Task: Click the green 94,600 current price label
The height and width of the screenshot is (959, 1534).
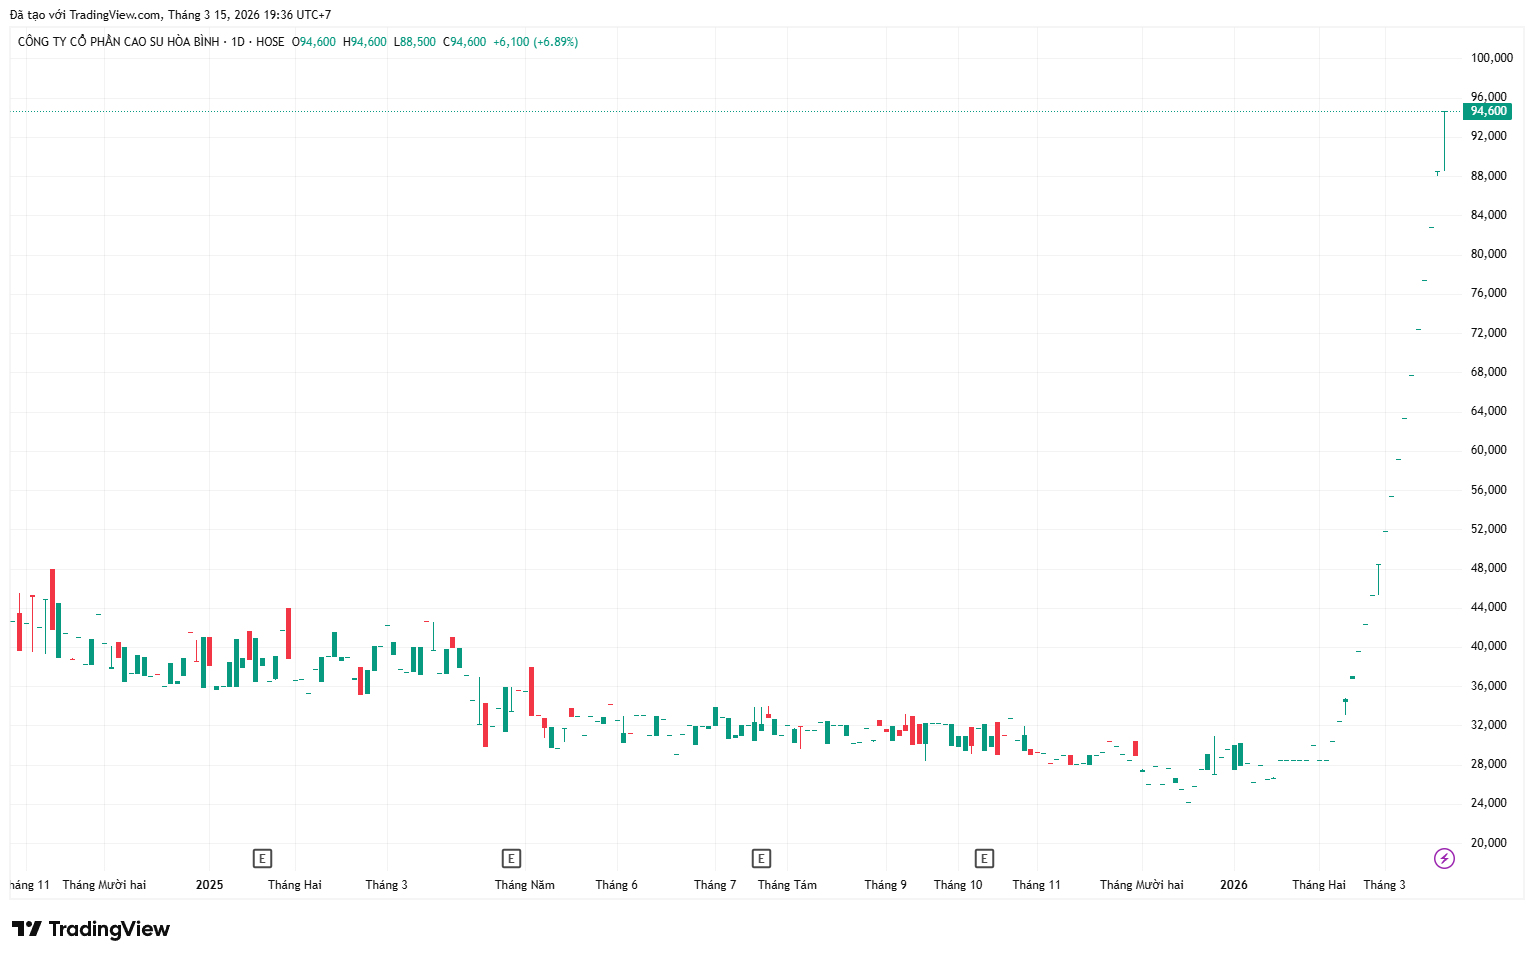Action: click(x=1488, y=111)
